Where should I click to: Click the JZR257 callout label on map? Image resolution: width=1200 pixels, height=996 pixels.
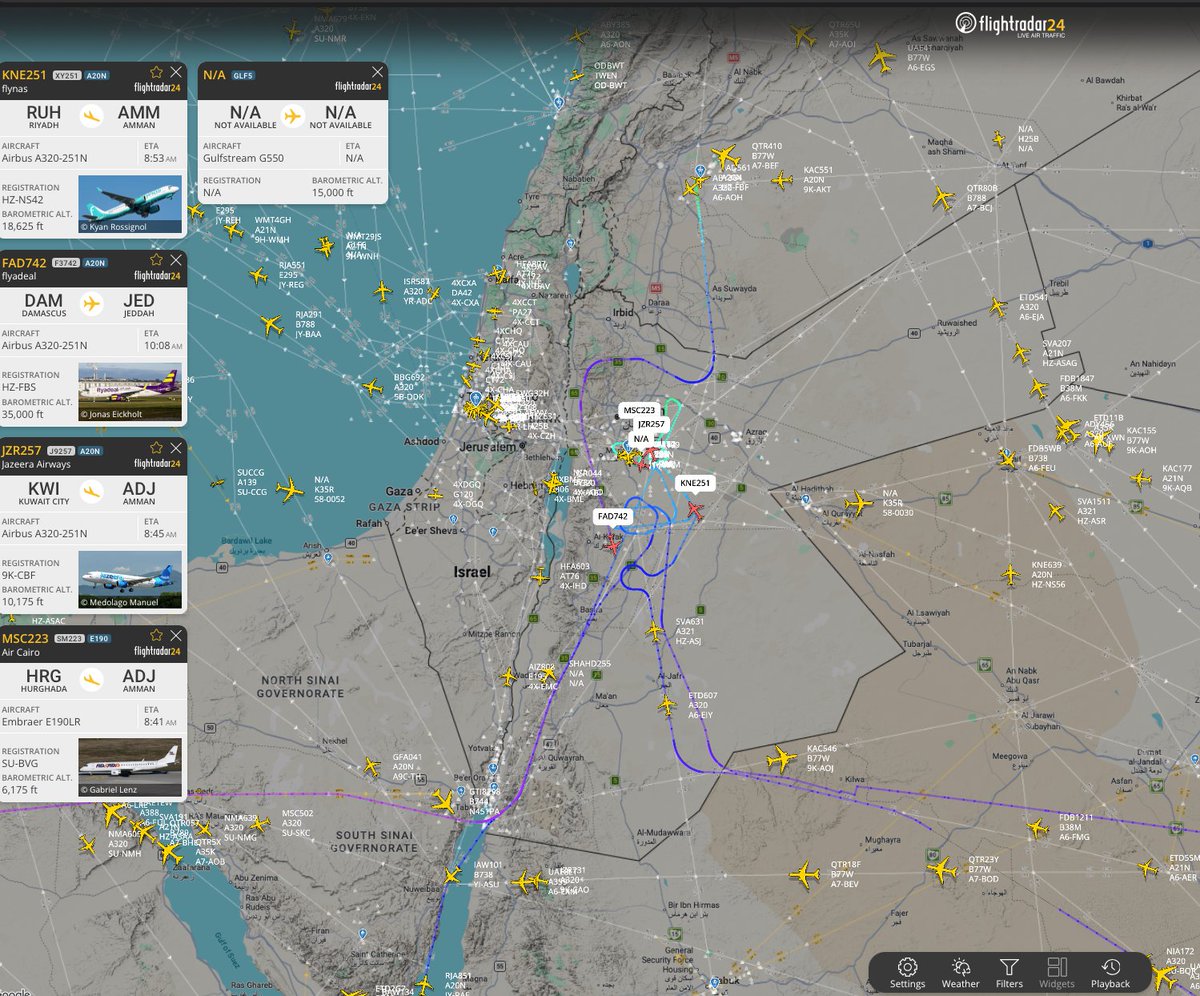click(652, 425)
